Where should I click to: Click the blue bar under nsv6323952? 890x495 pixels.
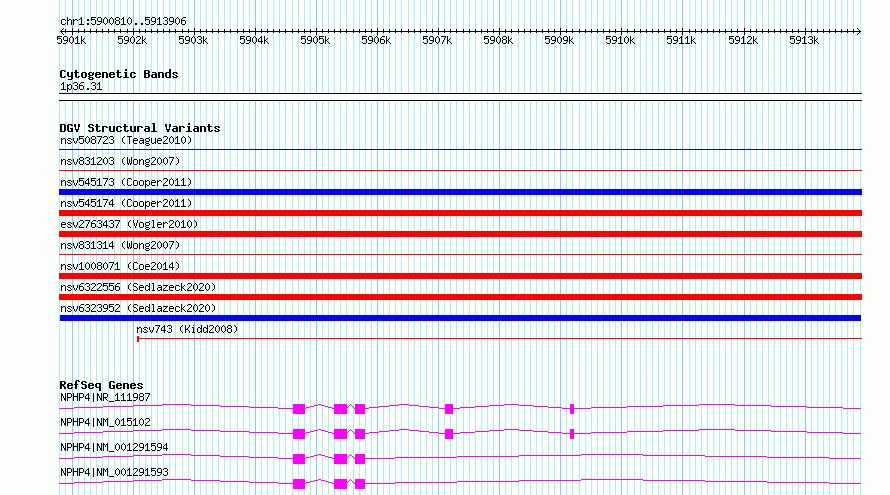460,318
